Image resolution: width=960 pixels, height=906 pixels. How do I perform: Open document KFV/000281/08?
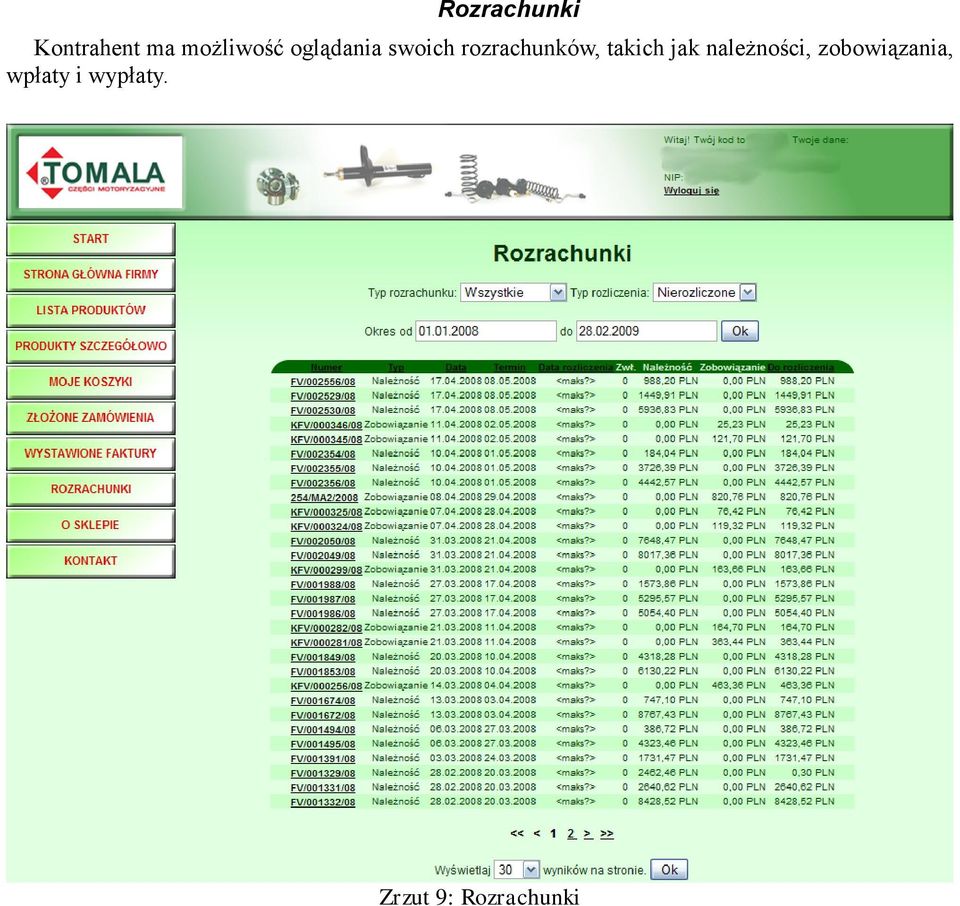pos(326,643)
